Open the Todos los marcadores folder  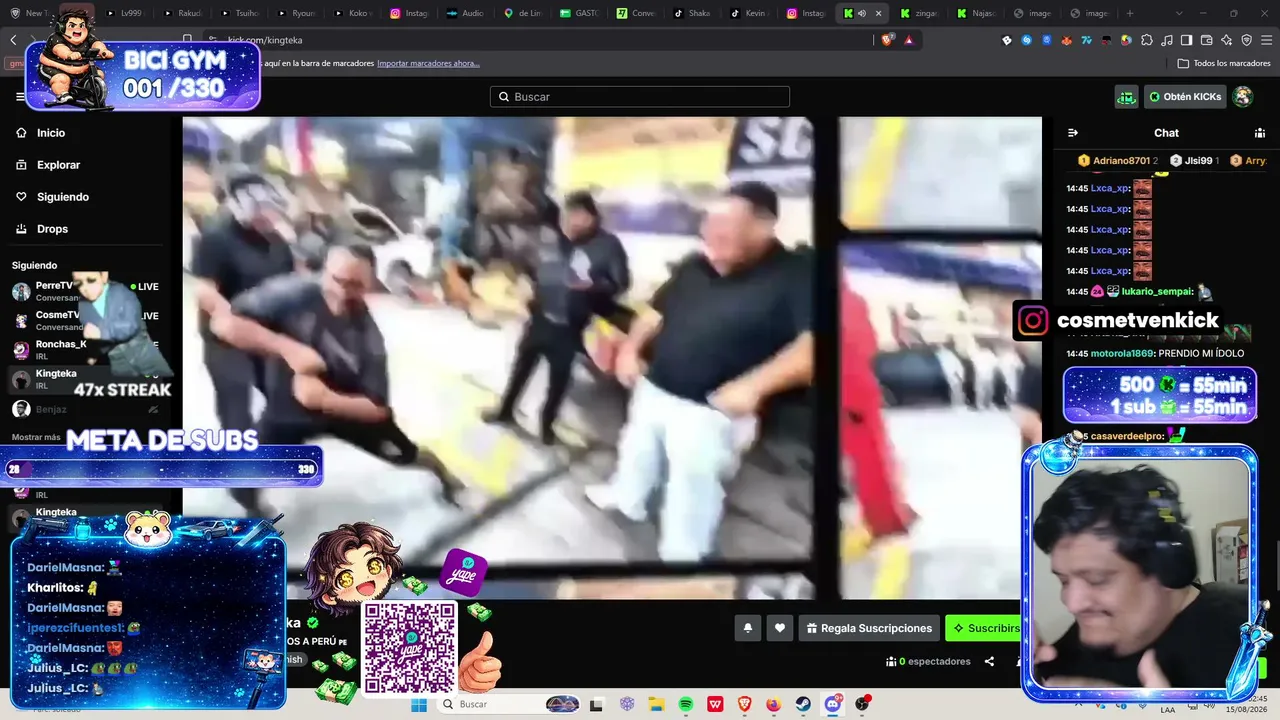1224,63
